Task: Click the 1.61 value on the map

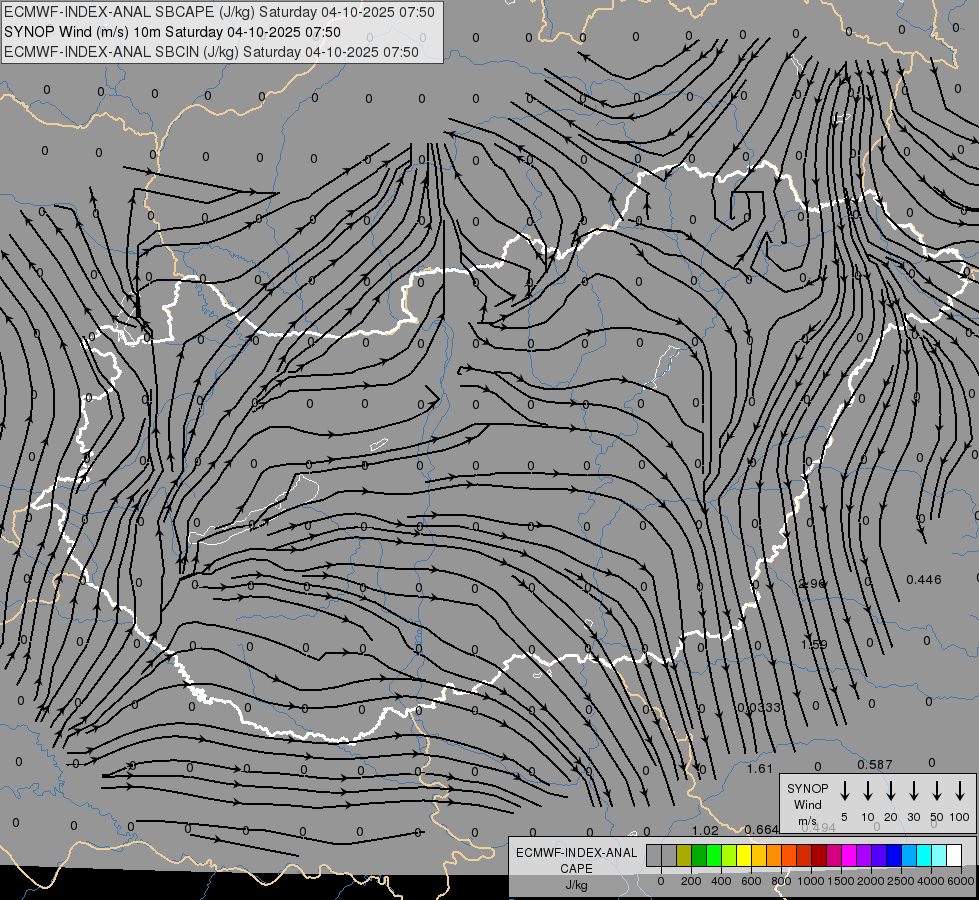Action: pyautogui.click(x=760, y=768)
